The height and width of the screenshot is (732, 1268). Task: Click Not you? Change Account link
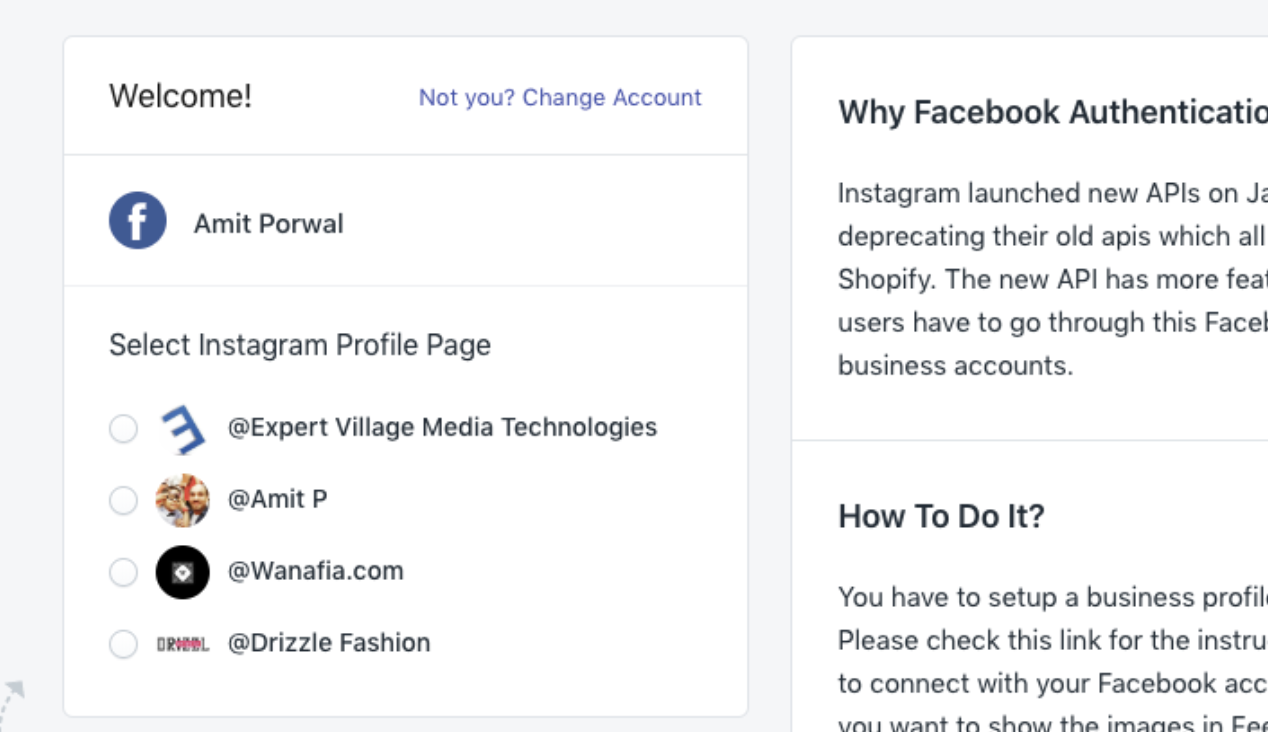560,97
